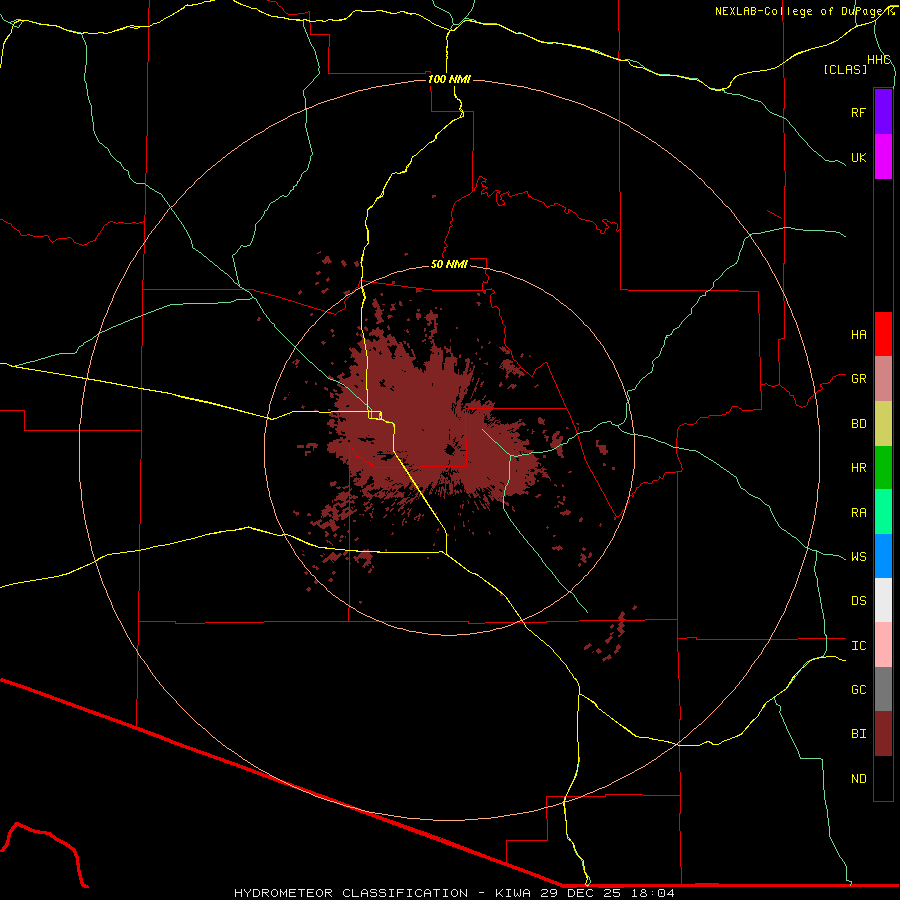Click the ND black legend swatch
This screenshot has width=900, height=900.
[x=883, y=778]
